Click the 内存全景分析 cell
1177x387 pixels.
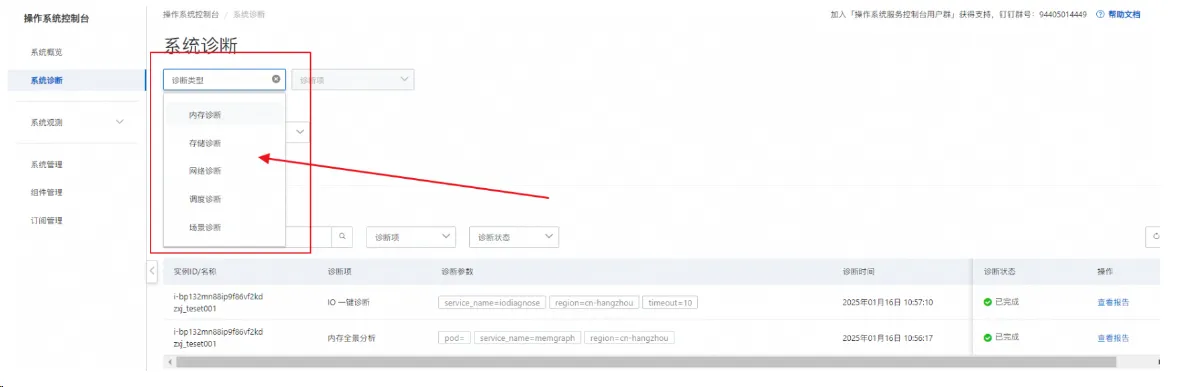click(351, 338)
